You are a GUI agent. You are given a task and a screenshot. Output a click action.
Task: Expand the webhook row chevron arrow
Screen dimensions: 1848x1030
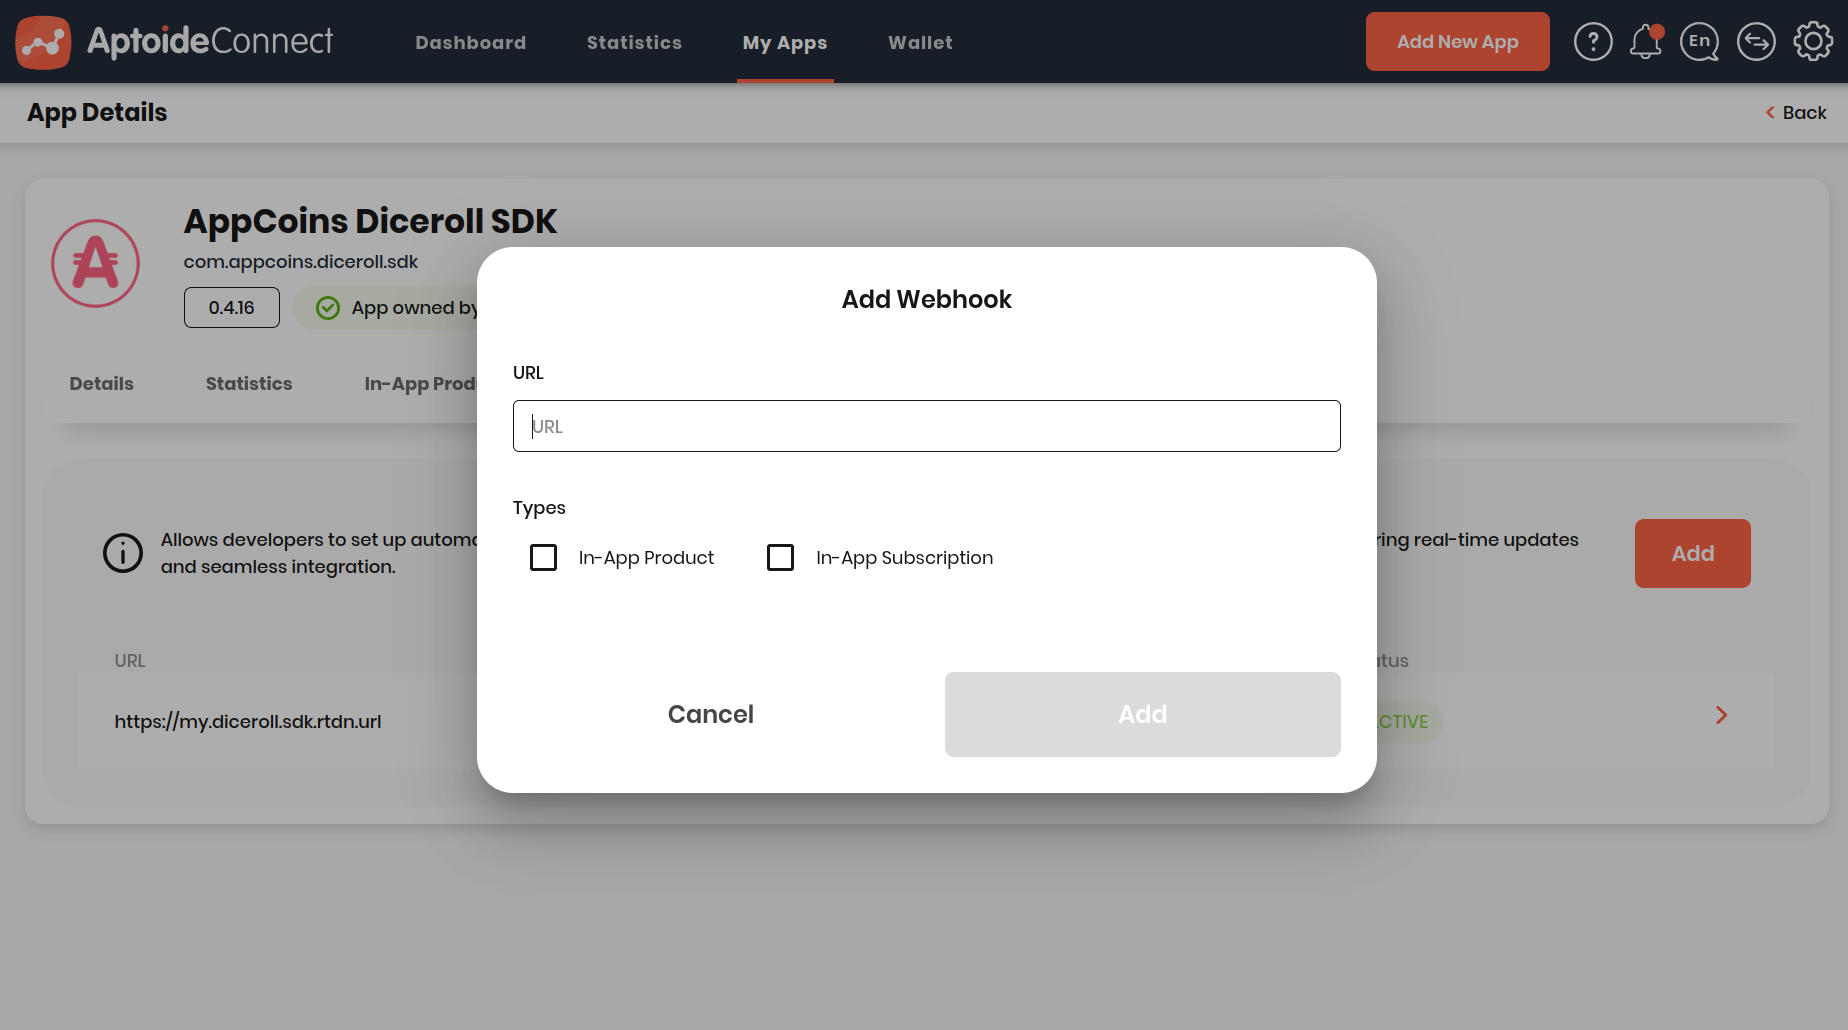pyautogui.click(x=1721, y=715)
